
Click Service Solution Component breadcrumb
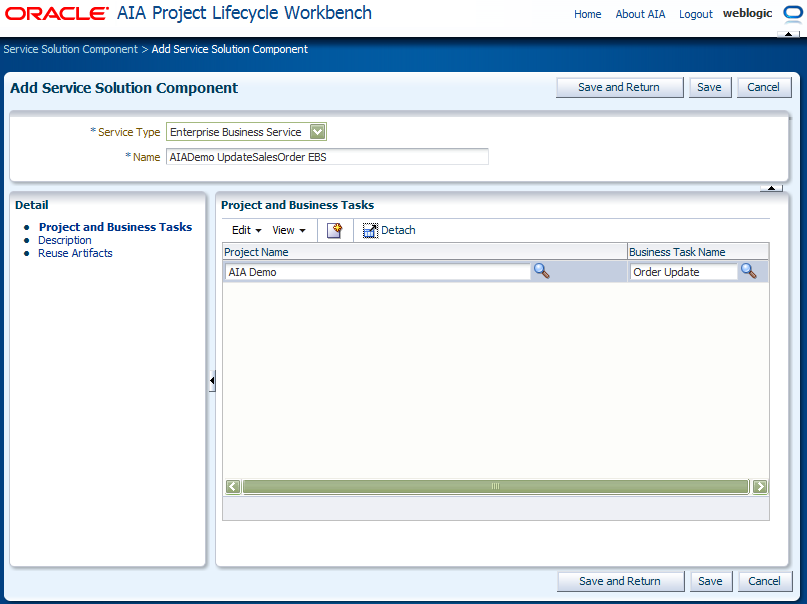[x=71, y=49]
